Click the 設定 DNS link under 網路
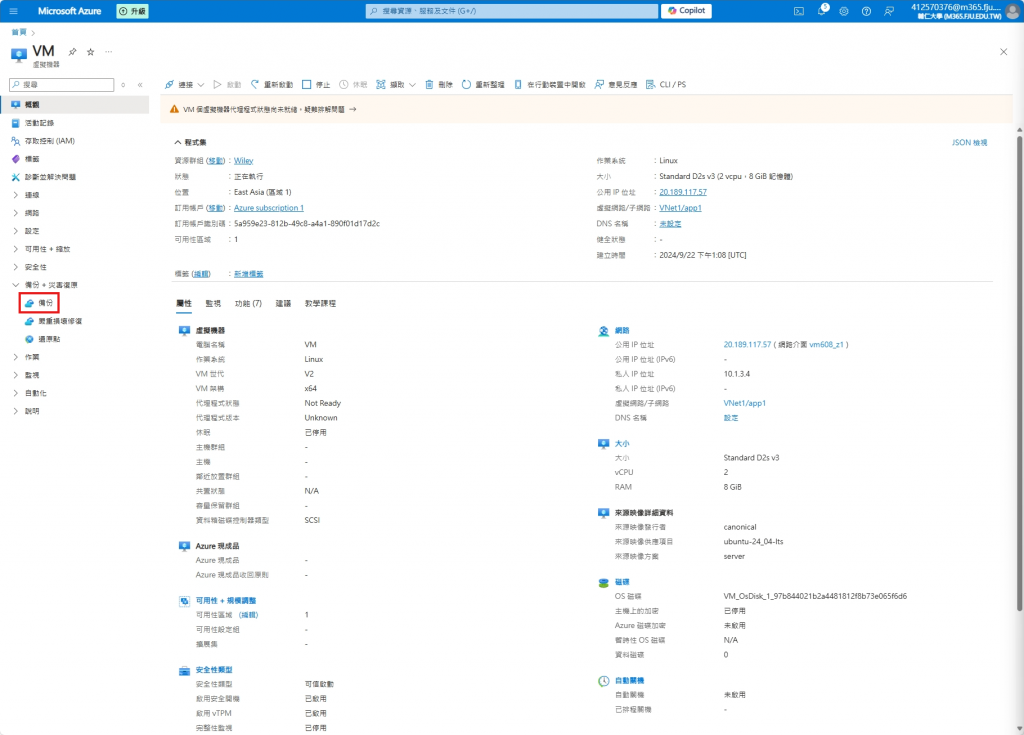 731,418
